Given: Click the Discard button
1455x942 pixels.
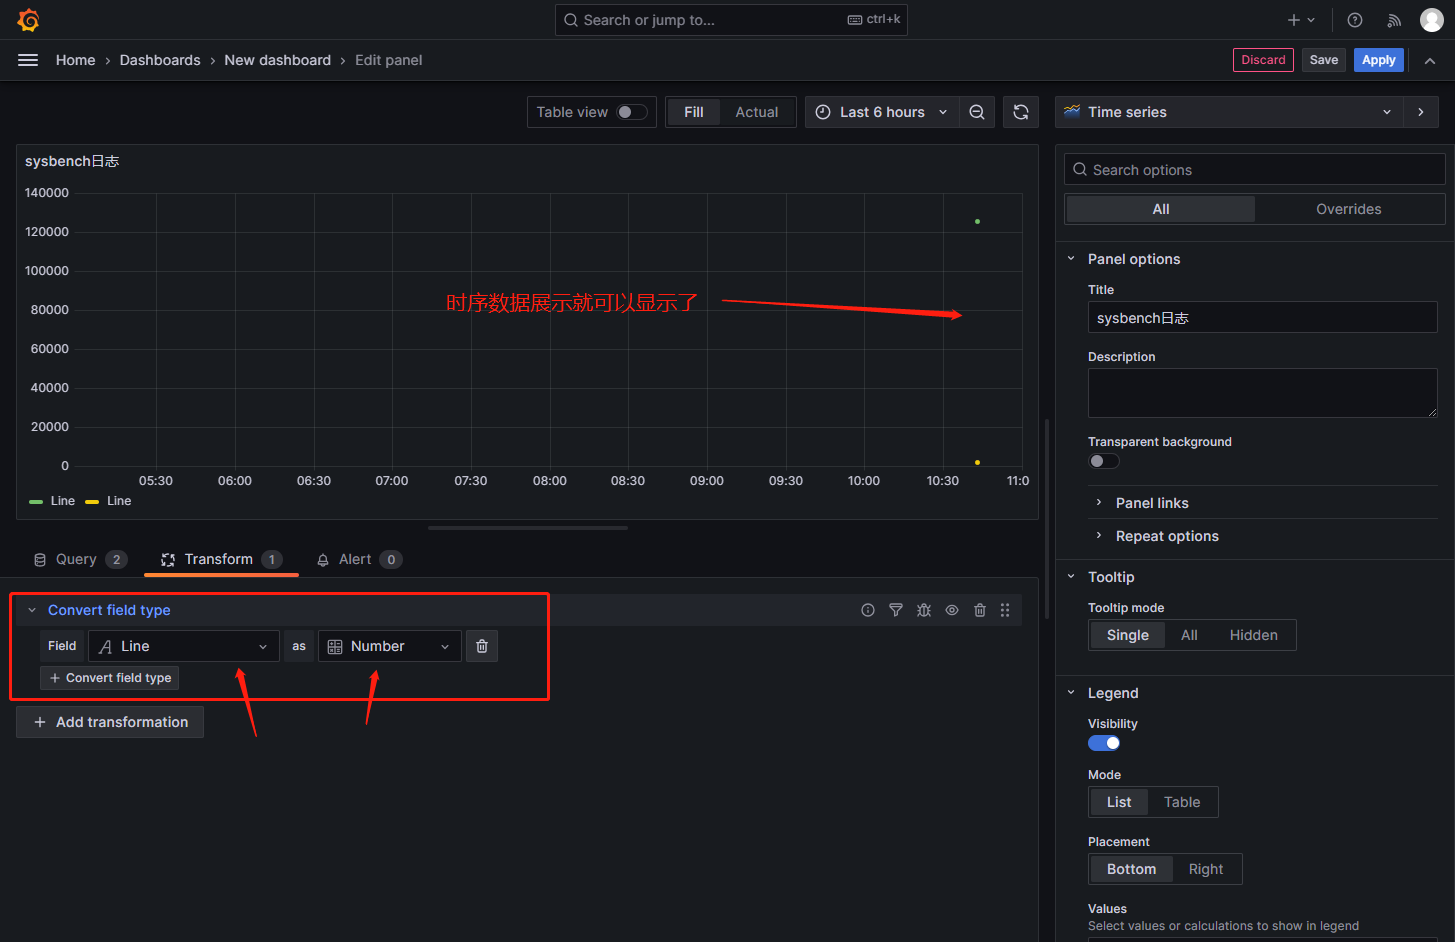Looking at the screenshot, I should click(1263, 60).
